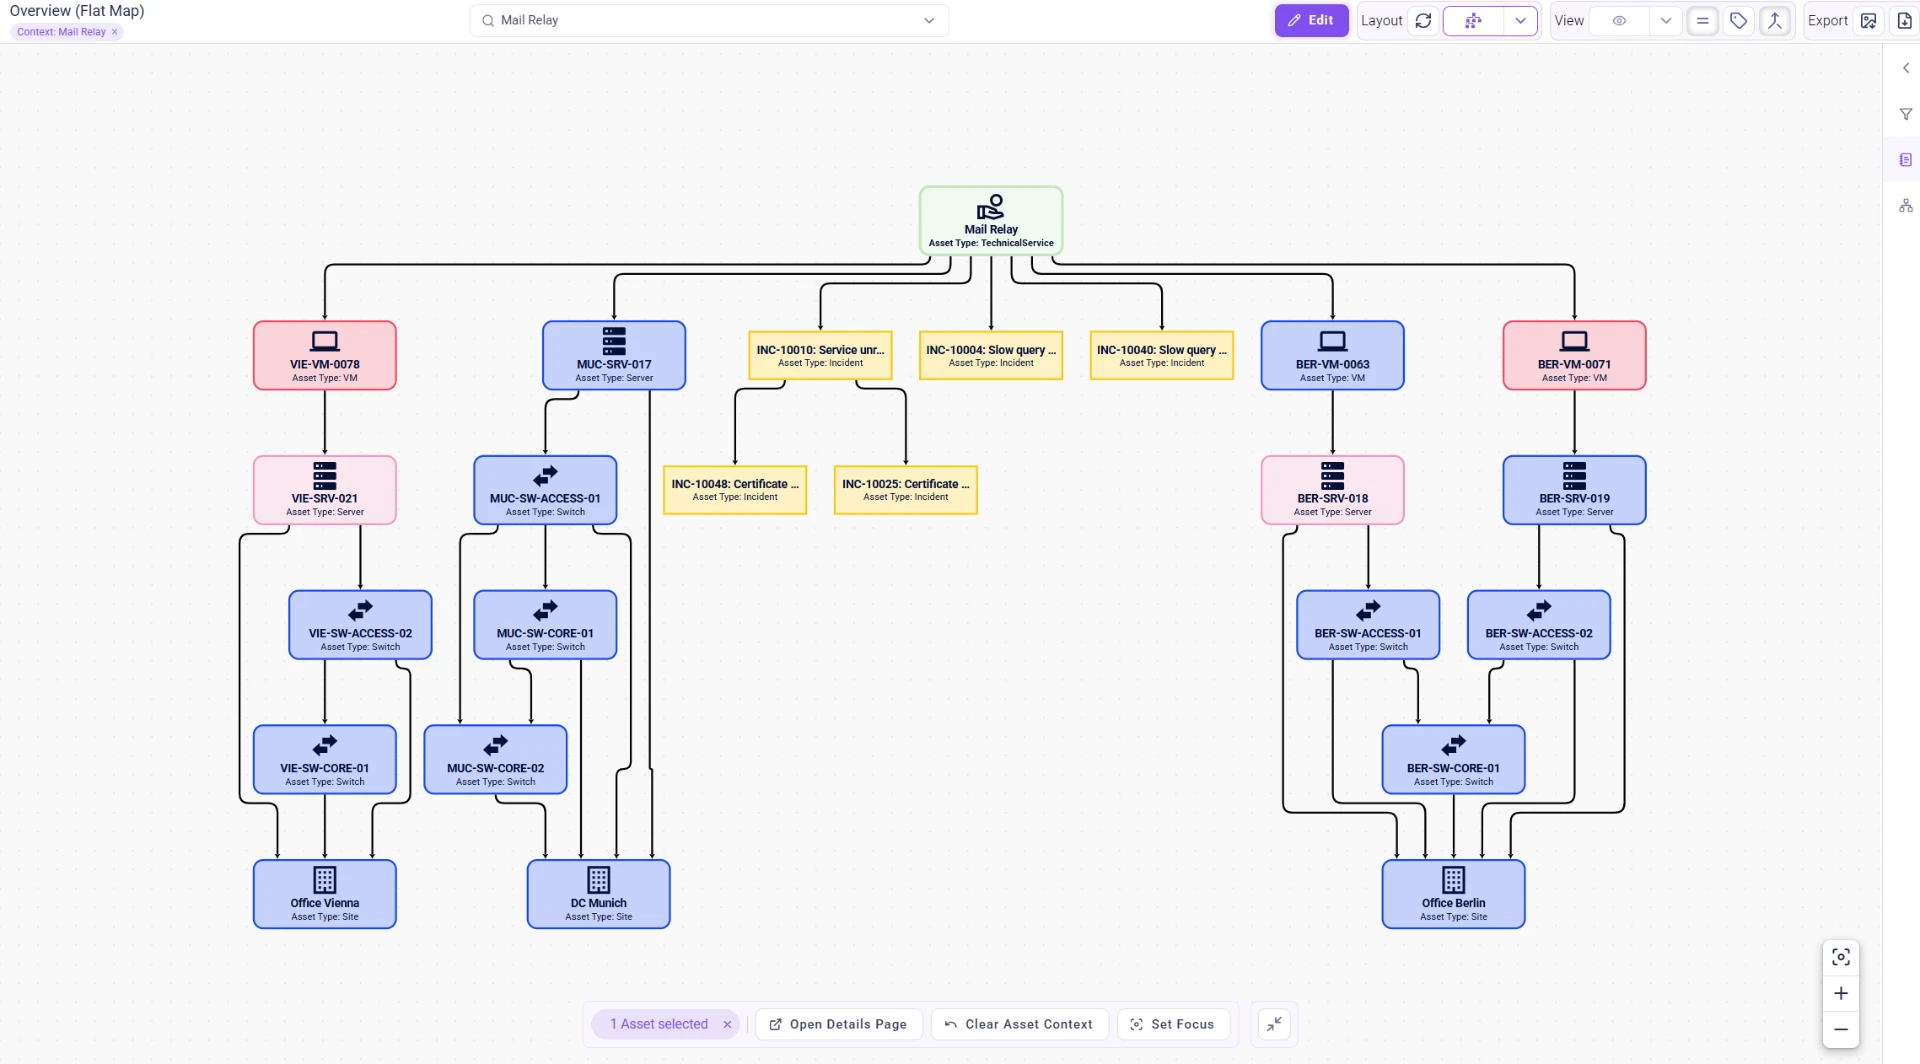Select the BER-VM-0071 VM node
Viewport: 1920px width, 1064px height.
coord(1574,355)
